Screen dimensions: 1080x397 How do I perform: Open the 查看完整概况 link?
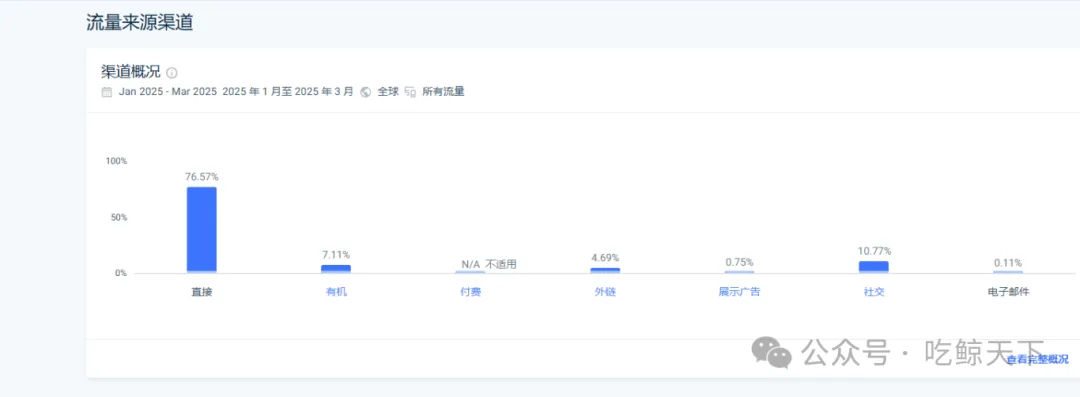point(1038,359)
